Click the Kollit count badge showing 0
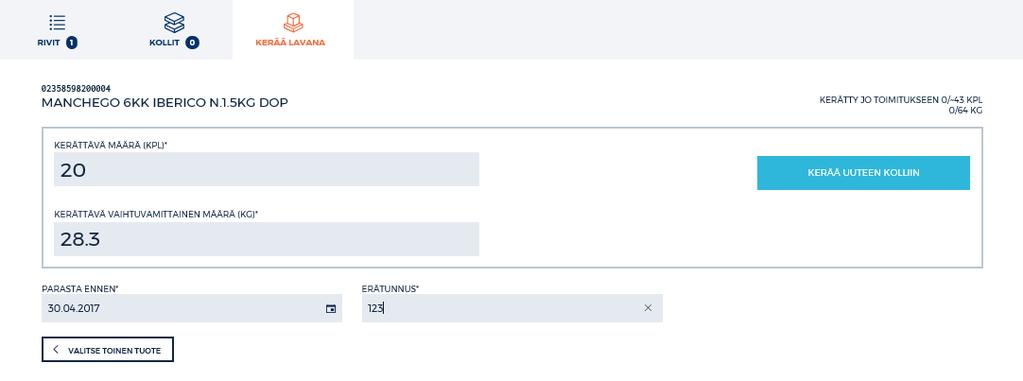This screenshot has height=381, width=1023. (192, 43)
